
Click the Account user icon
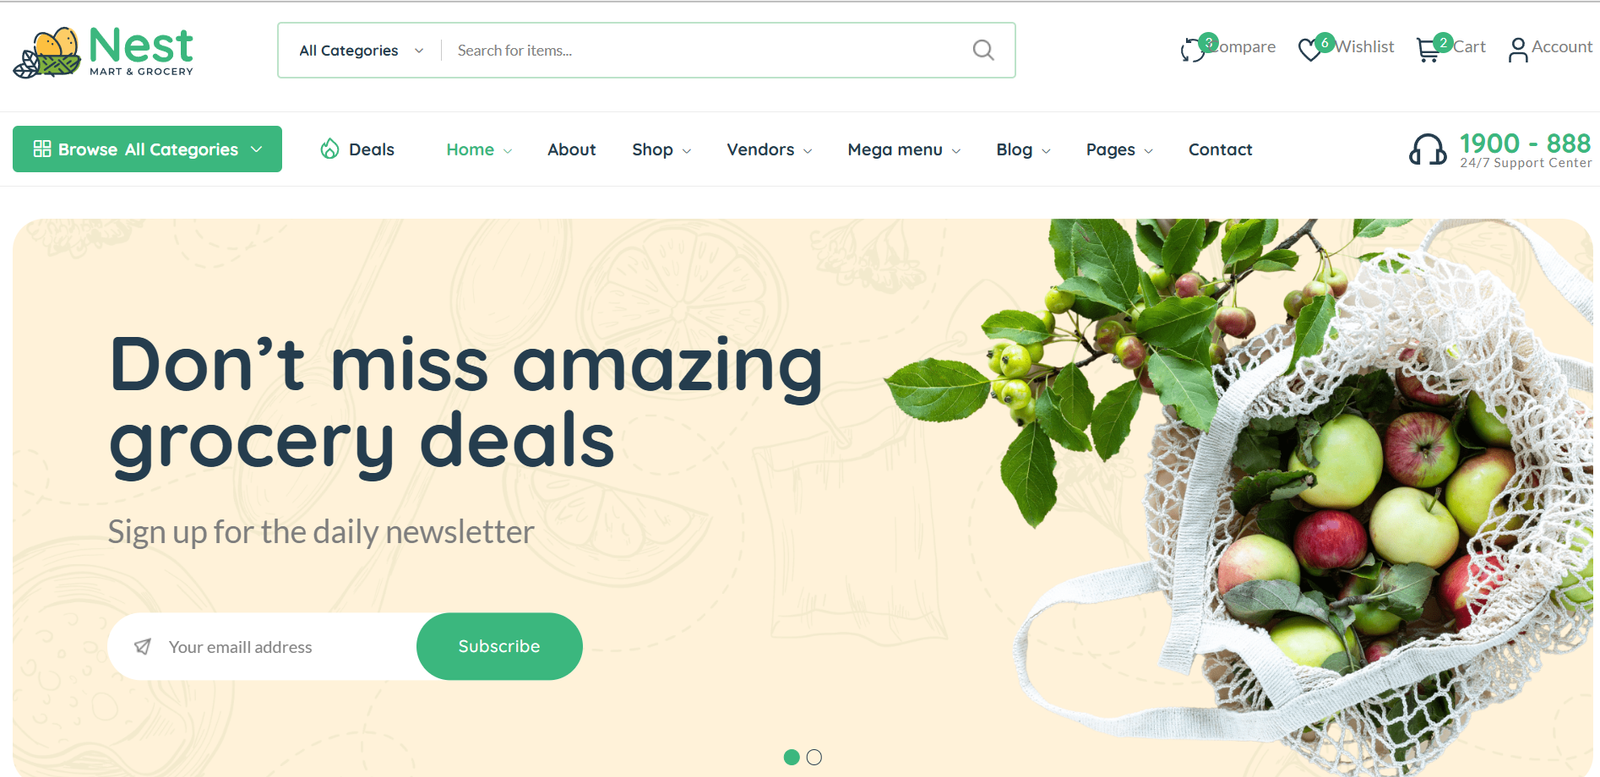tap(1518, 50)
